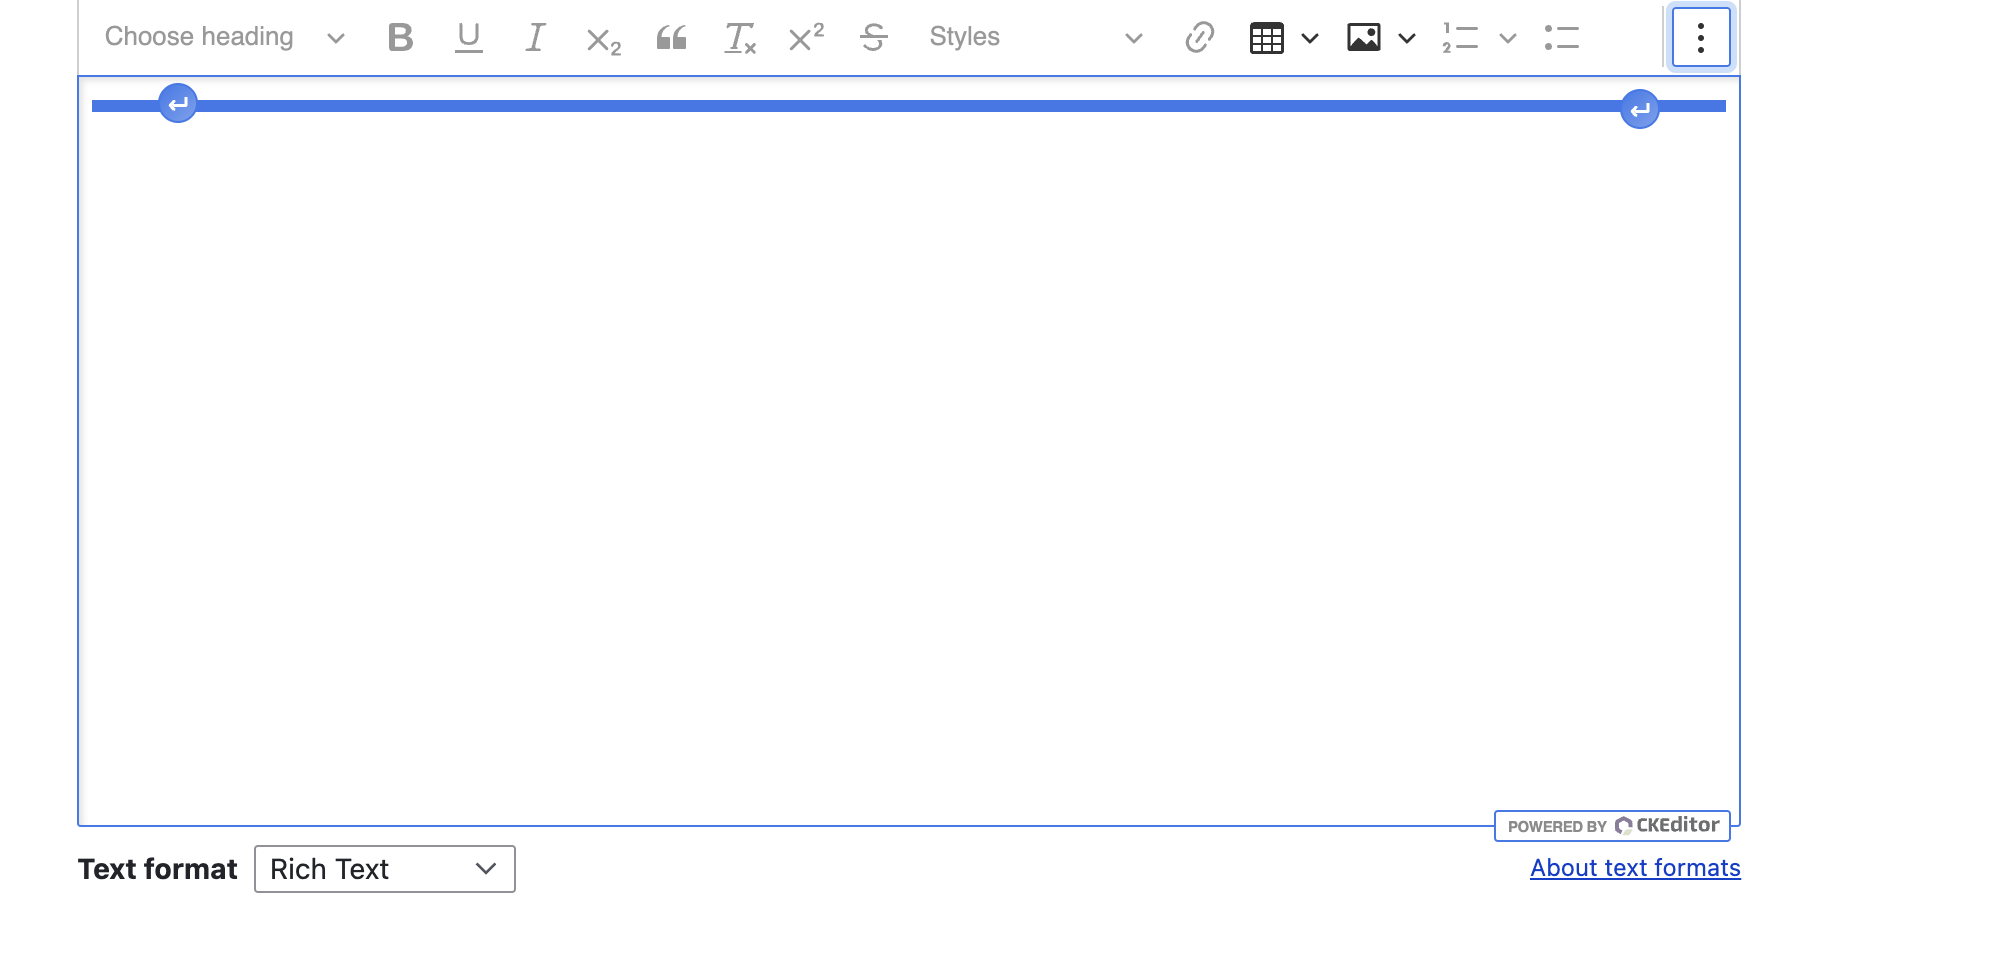Click the insert link icon

tap(1199, 38)
